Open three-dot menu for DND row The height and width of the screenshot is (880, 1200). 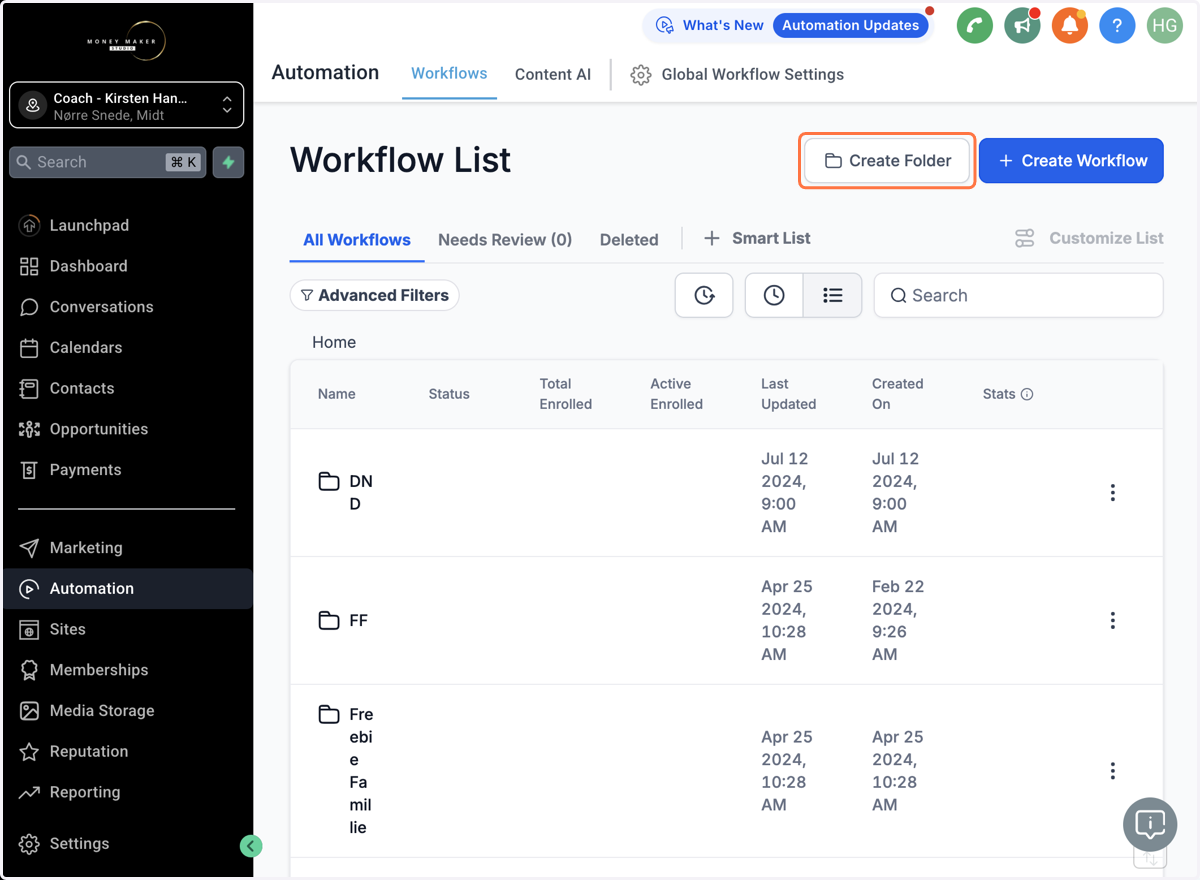point(1112,493)
